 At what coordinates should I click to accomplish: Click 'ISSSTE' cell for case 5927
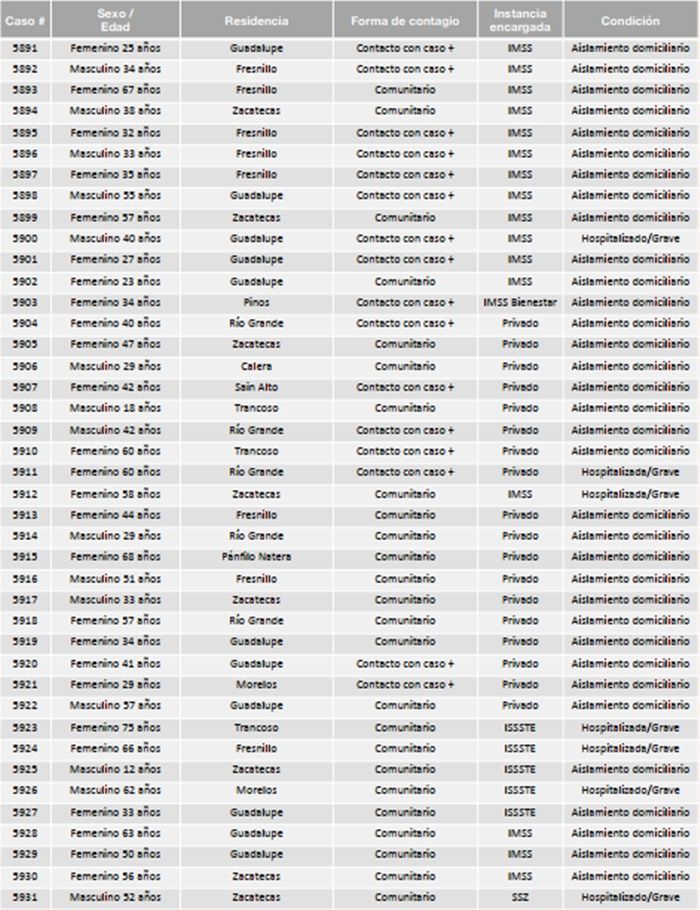pos(520,812)
